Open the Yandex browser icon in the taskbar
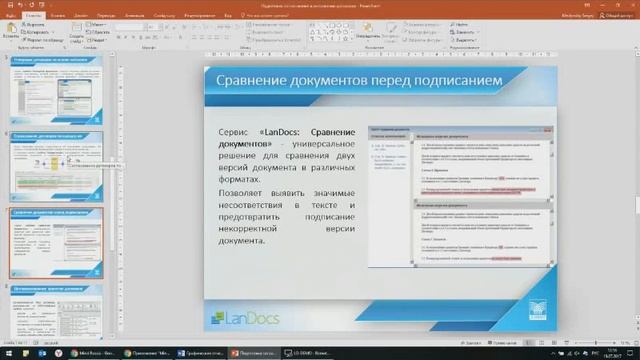Image resolution: width=640 pixels, height=360 pixels. pos(58,353)
